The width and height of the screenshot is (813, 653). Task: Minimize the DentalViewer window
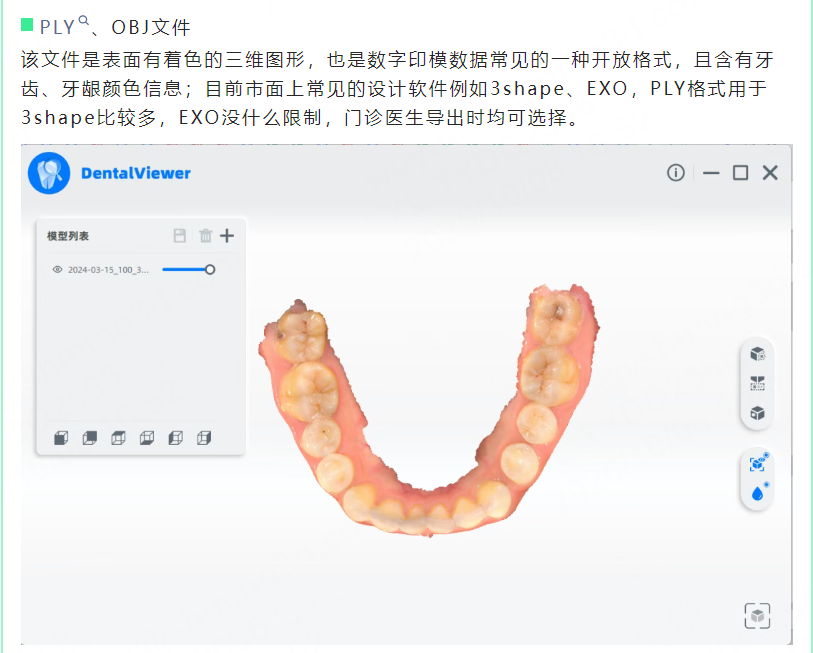[x=711, y=173]
